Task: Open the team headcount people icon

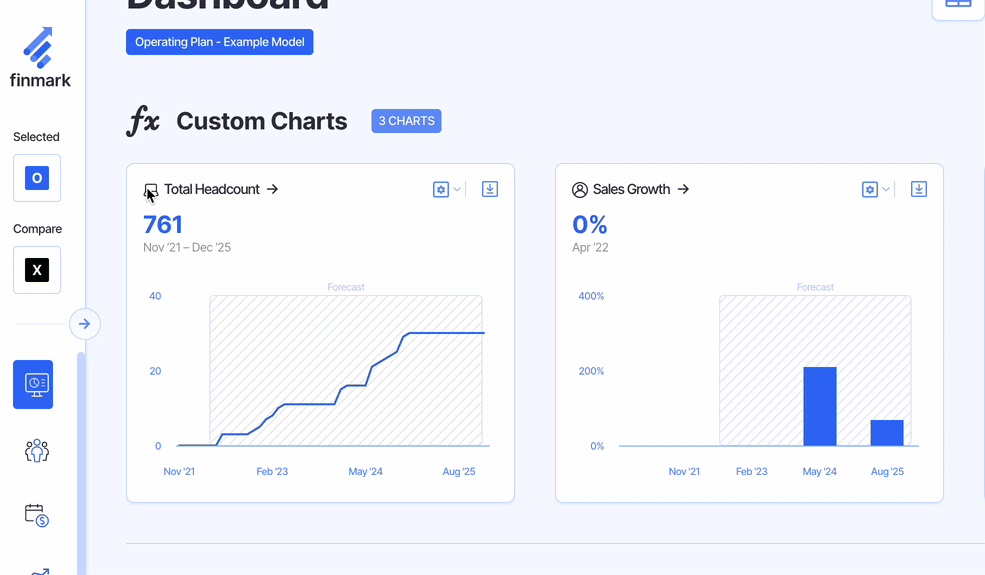Action: (x=37, y=451)
